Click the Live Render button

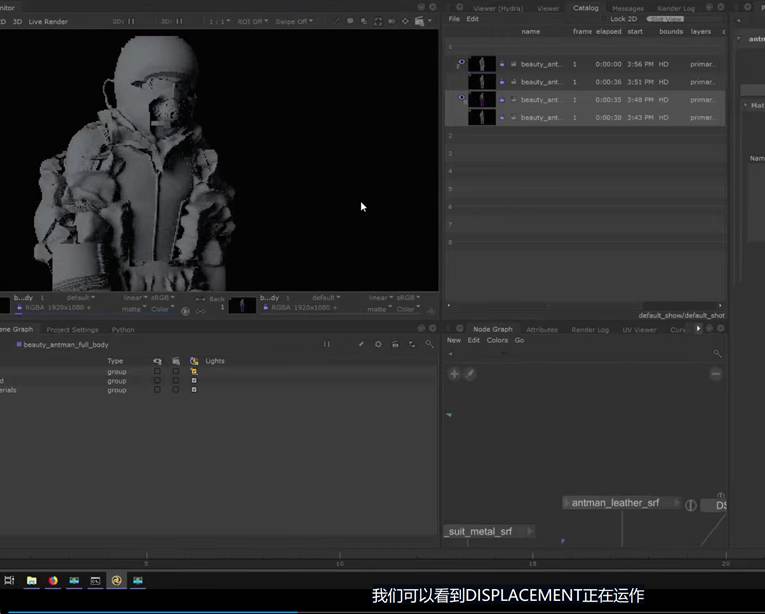[x=49, y=21]
